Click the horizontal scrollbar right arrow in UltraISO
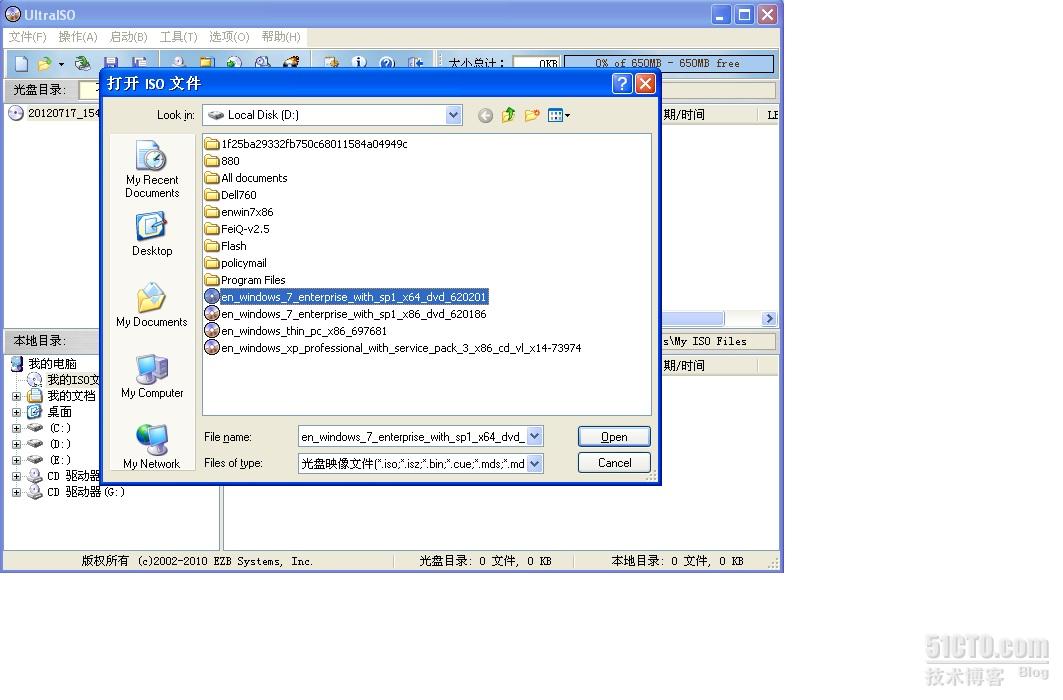Image resolution: width=1063 pixels, height=700 pixels. 768,318
